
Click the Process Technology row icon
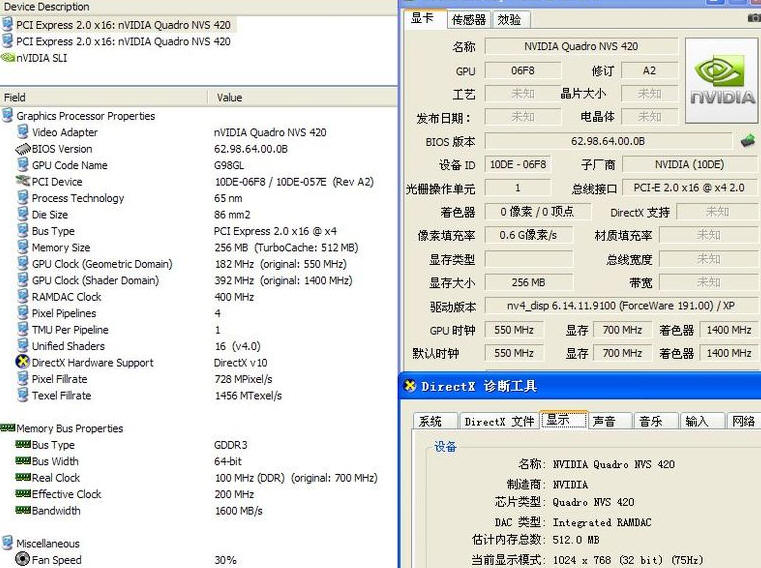23,198
